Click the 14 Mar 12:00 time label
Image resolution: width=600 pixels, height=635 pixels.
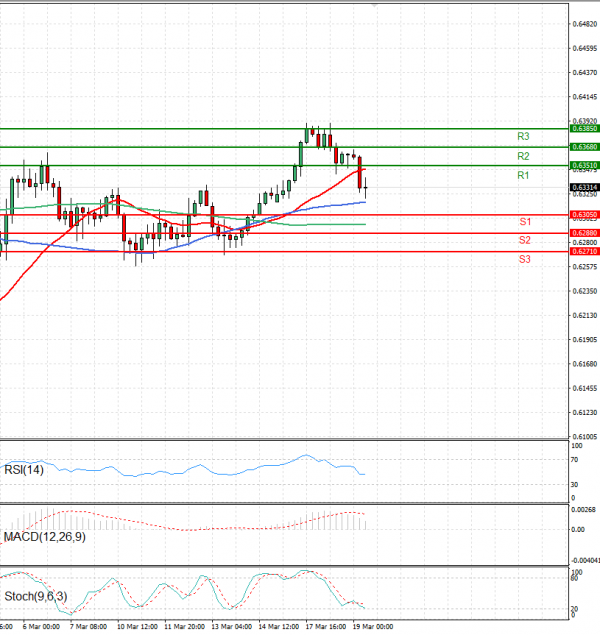[279, 627]
